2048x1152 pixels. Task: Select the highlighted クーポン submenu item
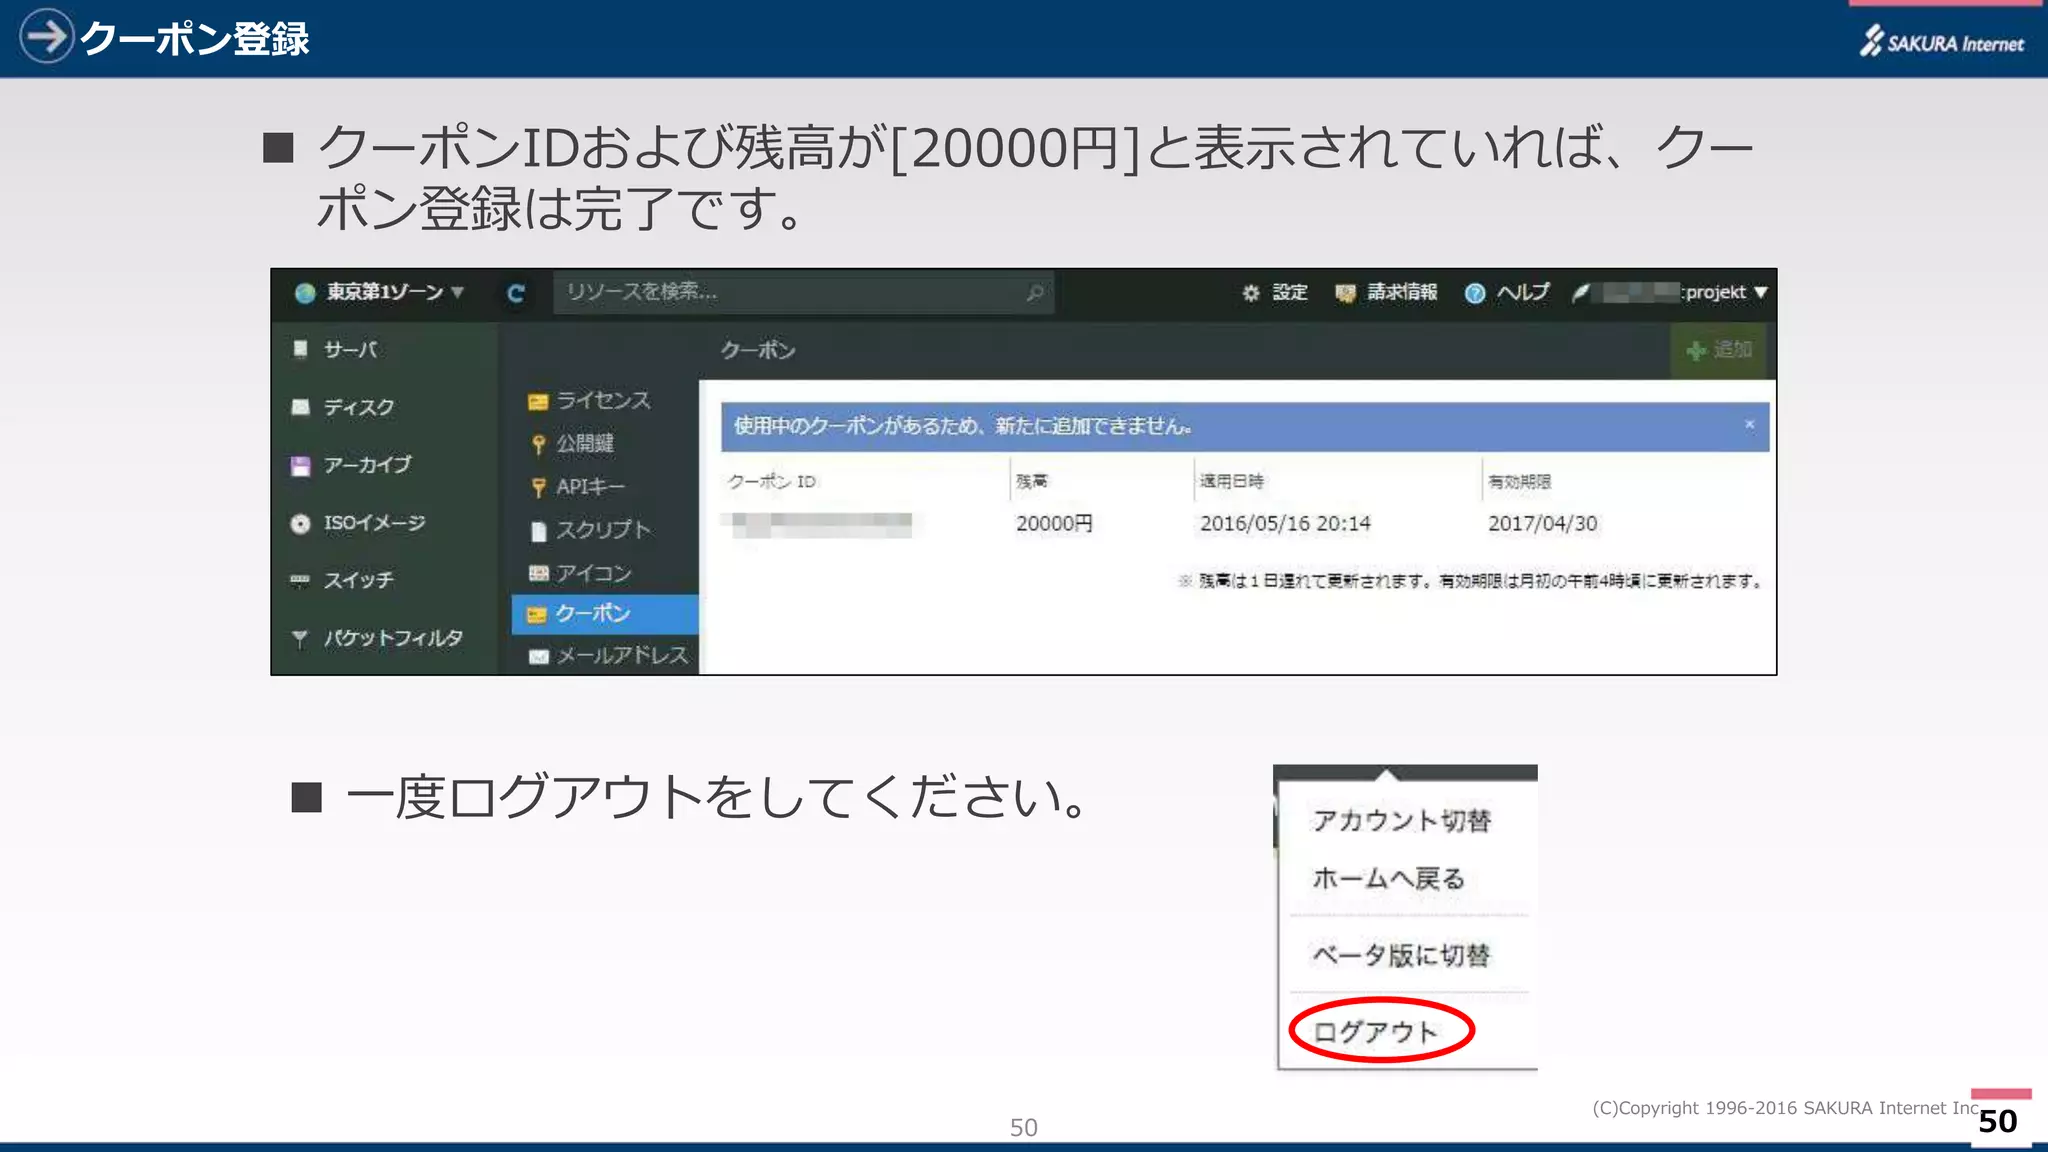[605, 614]
